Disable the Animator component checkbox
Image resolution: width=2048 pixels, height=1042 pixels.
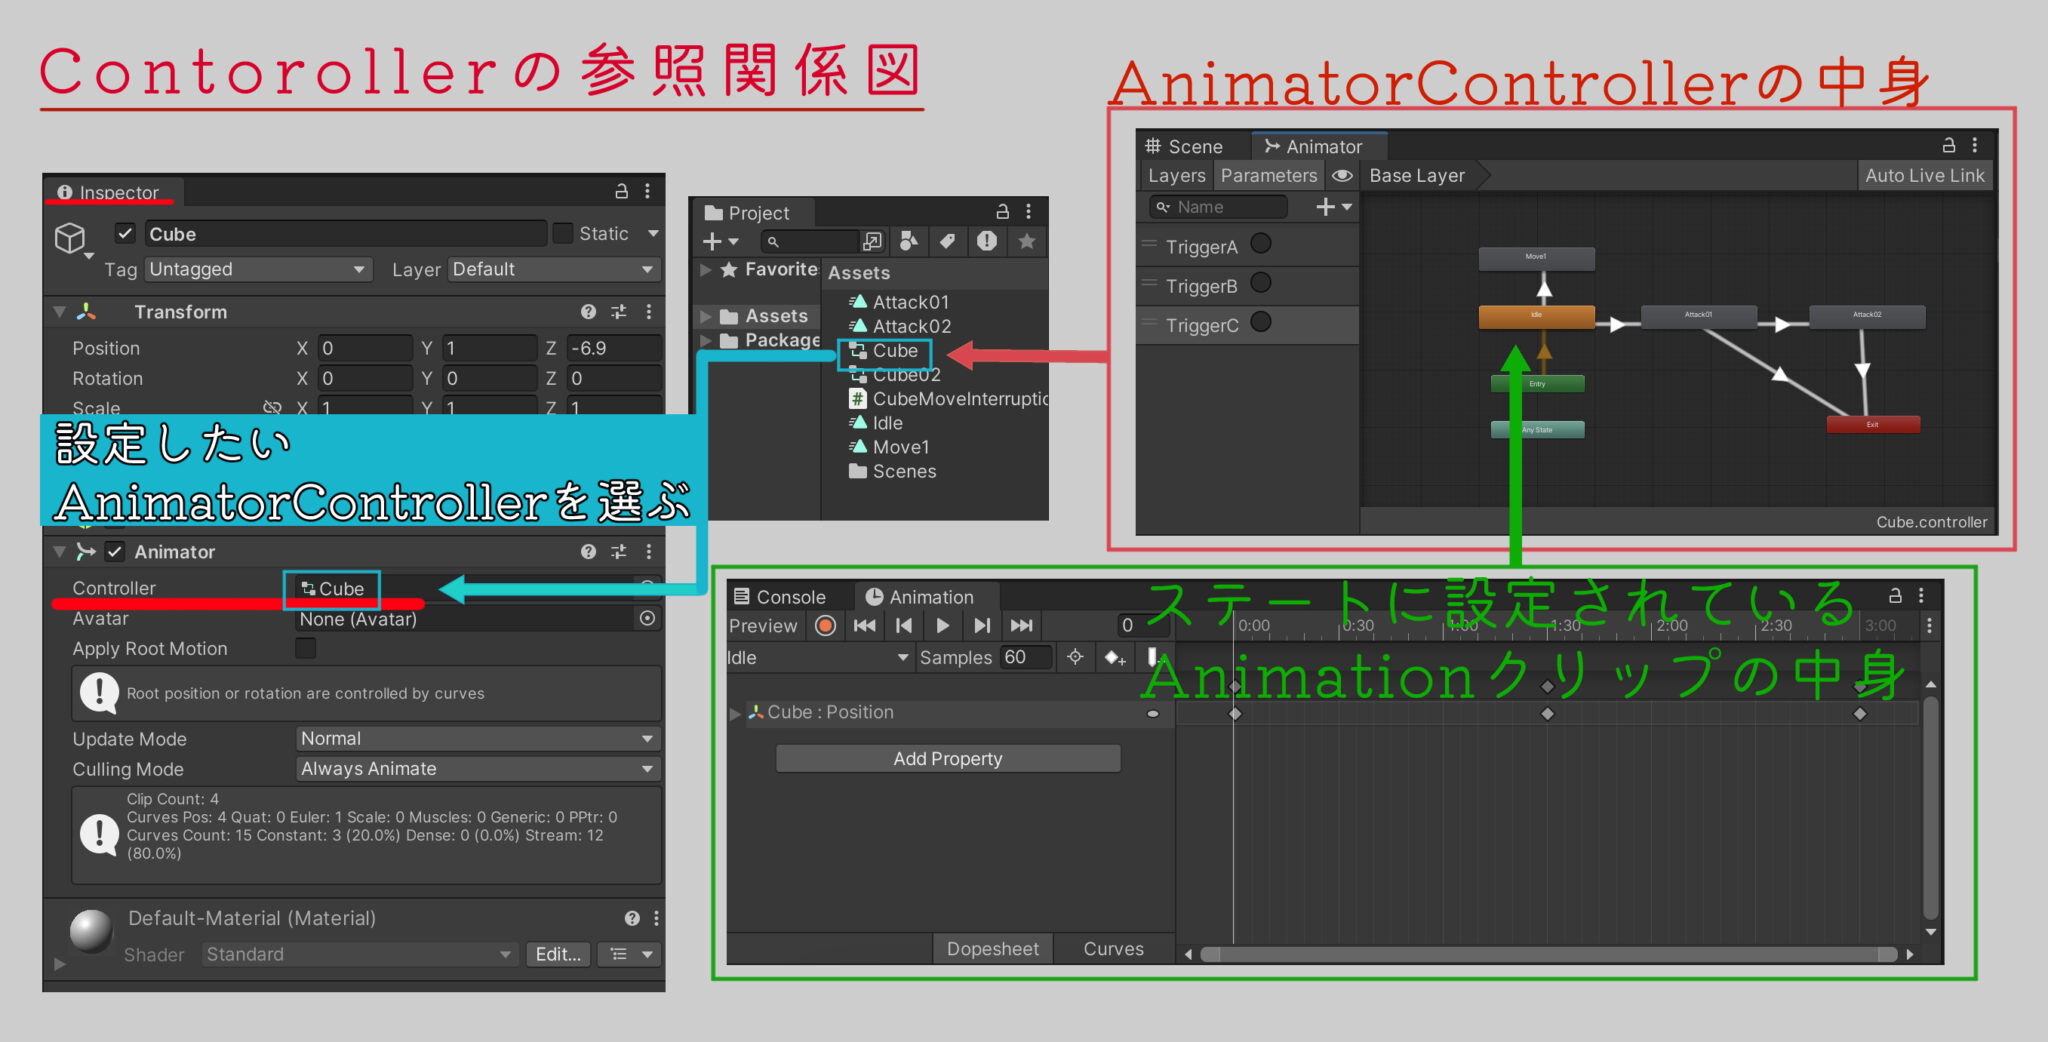[x=115, y=551]
